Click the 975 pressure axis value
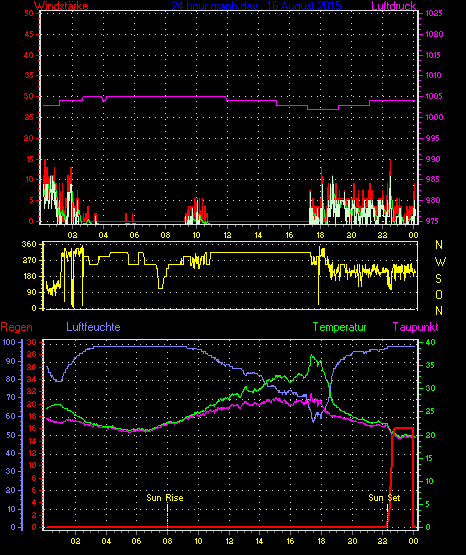Screen dimensions: 466x555 click(433, 221)
